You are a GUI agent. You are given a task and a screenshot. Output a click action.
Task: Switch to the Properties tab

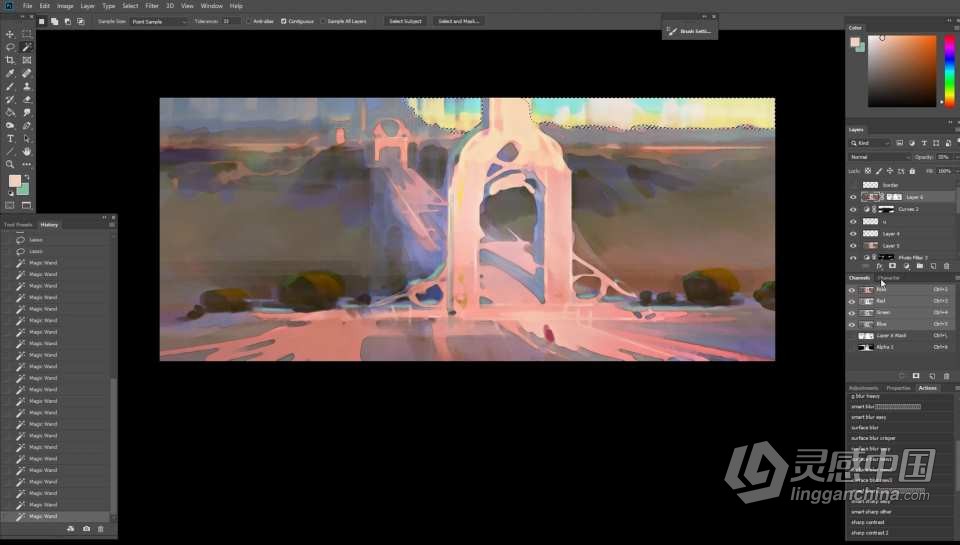pyautogui.click(x=898, y=388)
